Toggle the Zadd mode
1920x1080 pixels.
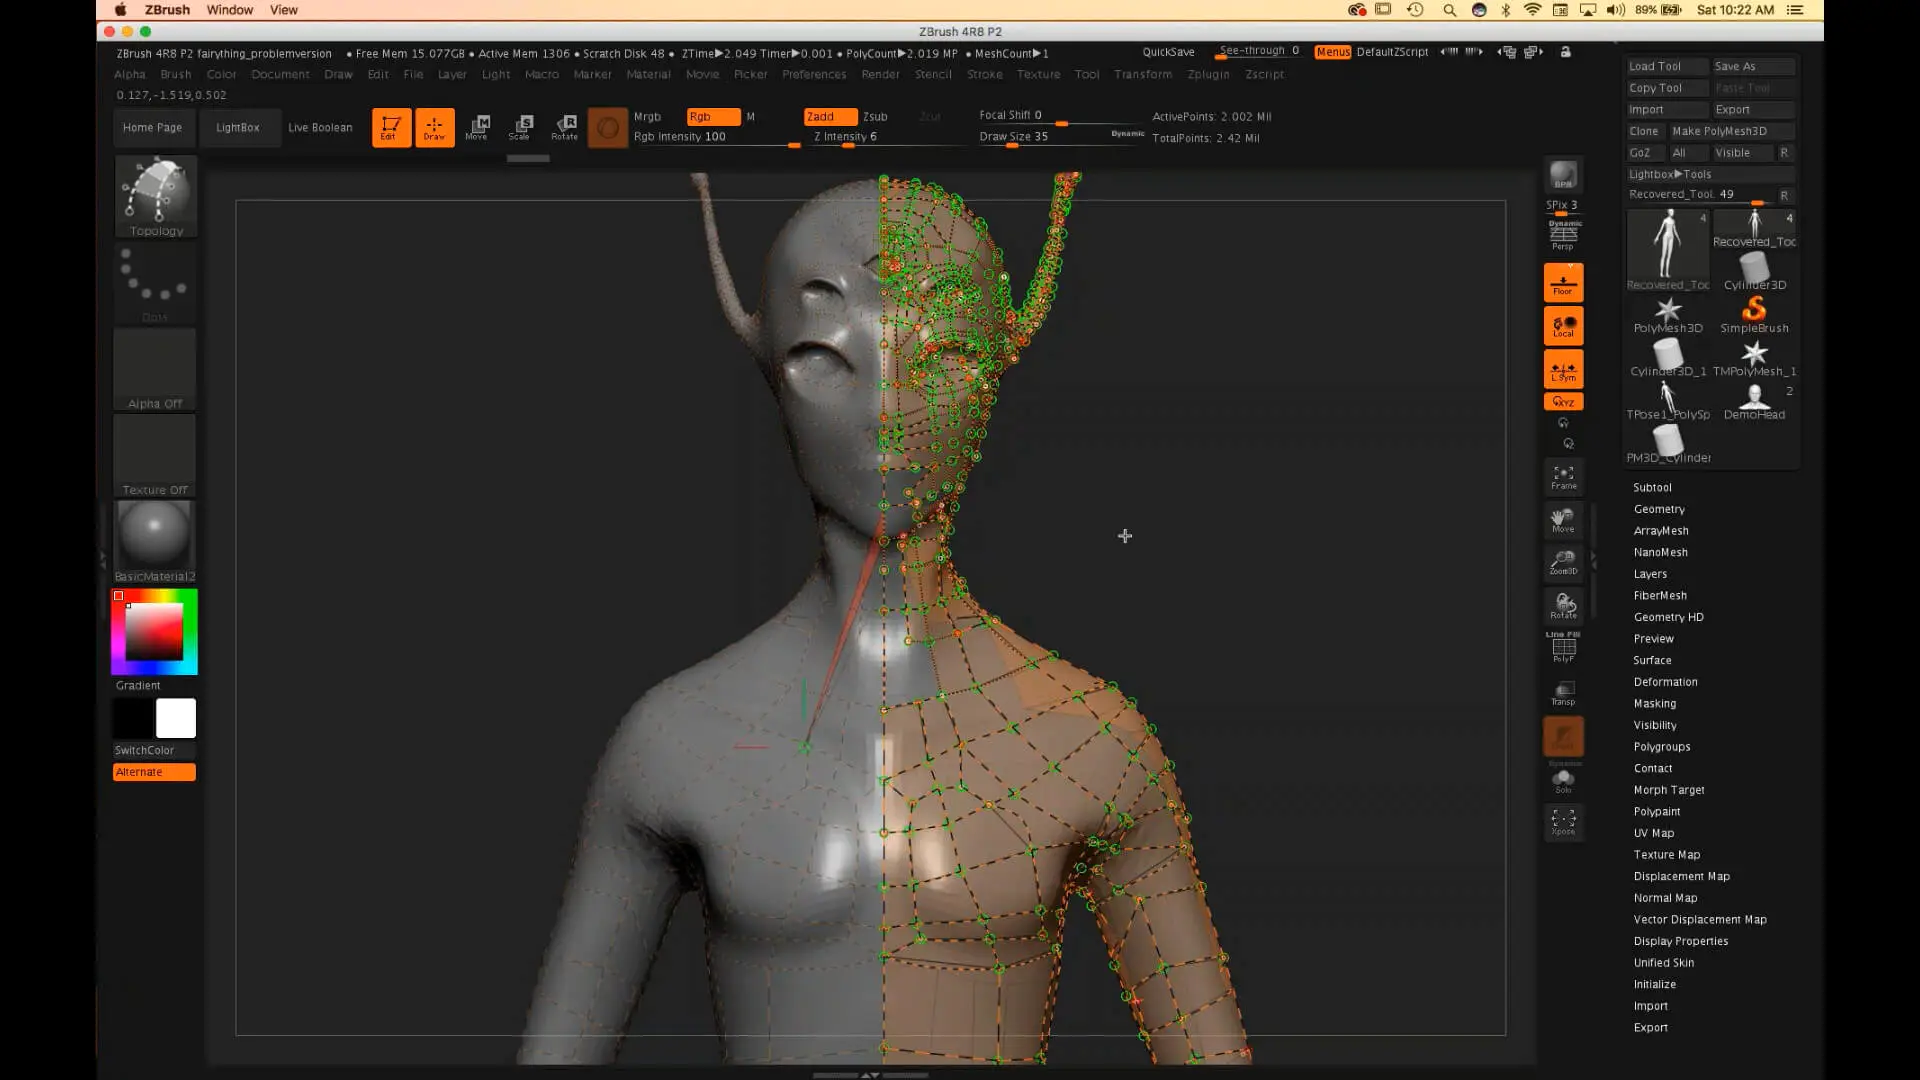829,117
